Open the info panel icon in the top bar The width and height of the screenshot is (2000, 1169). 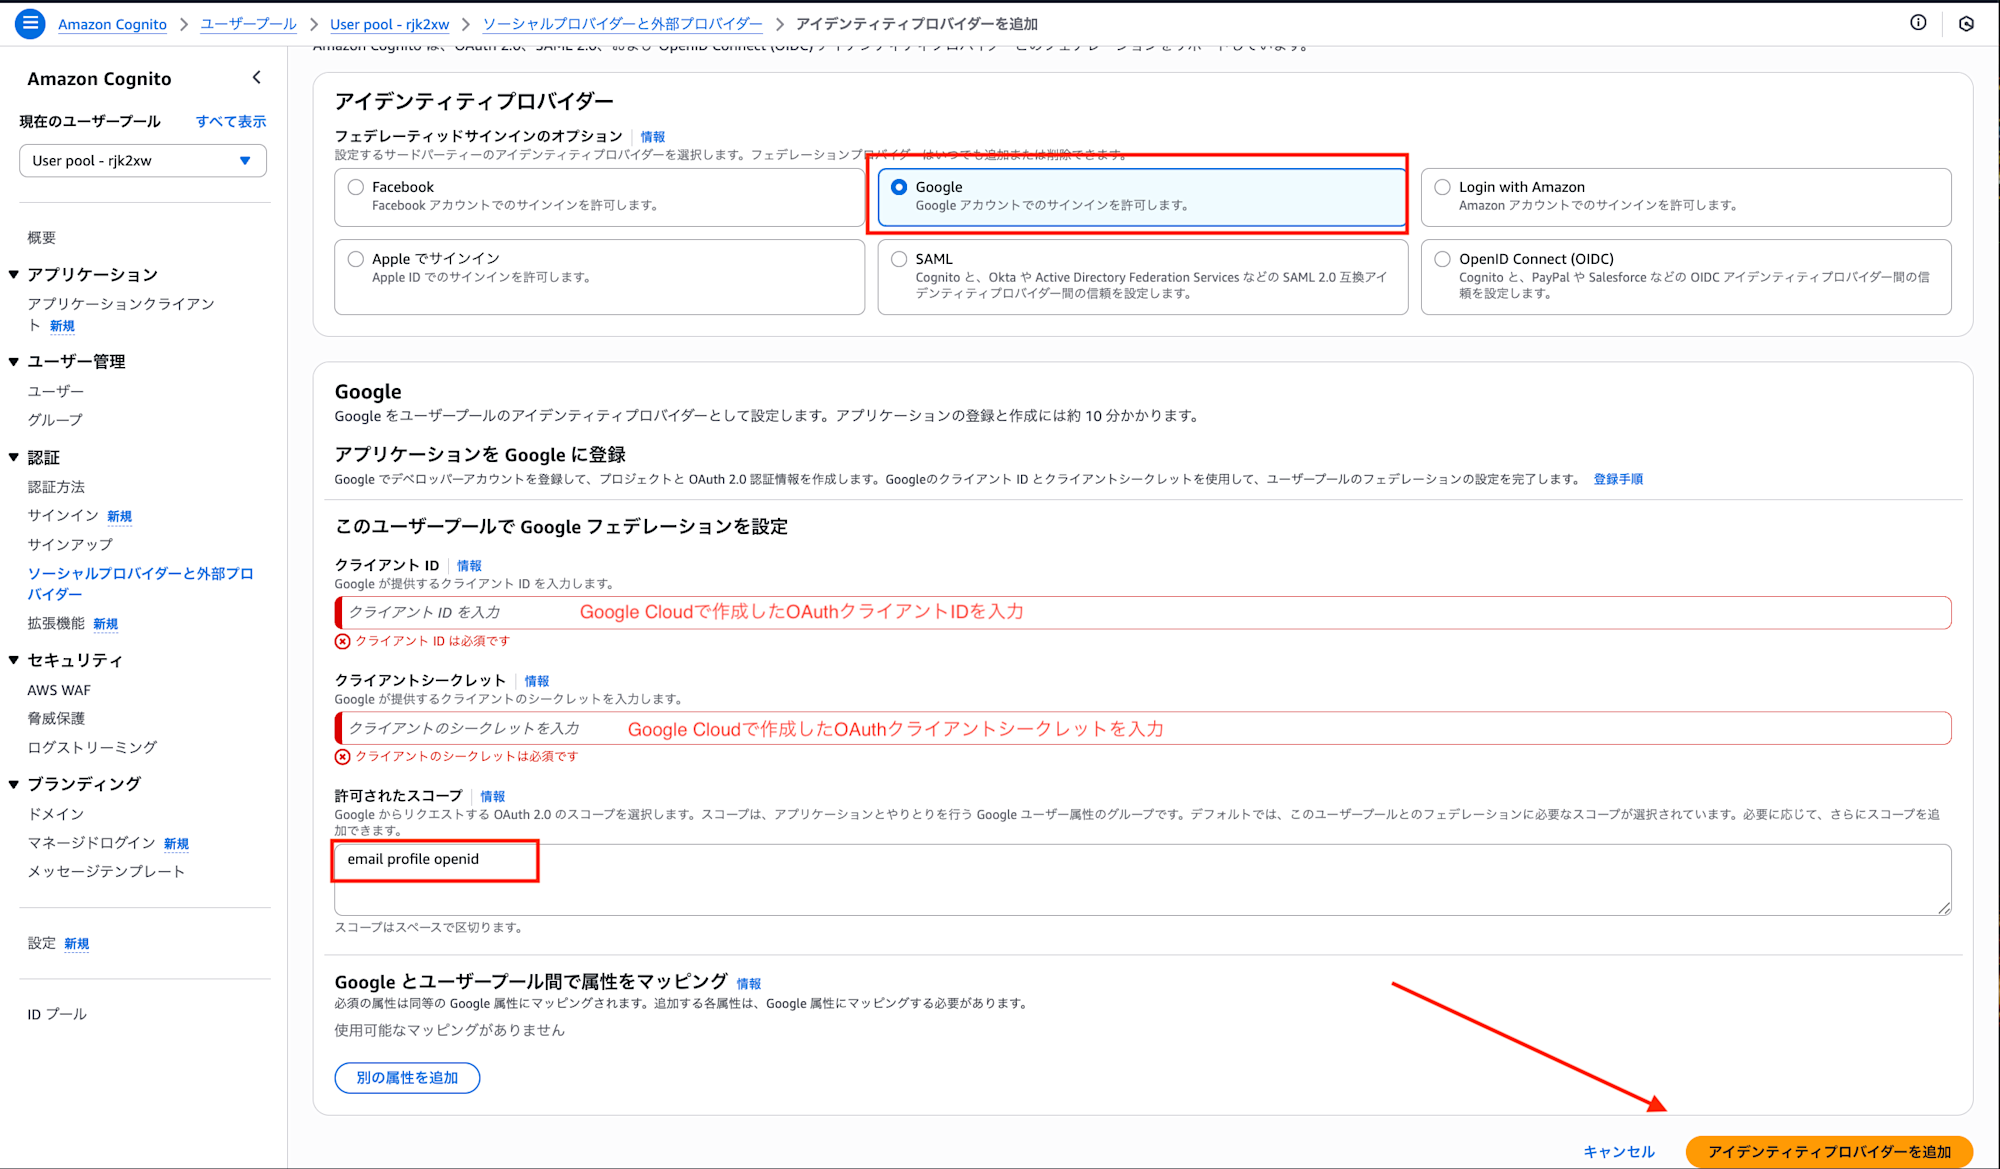[x=1918, y=23]
